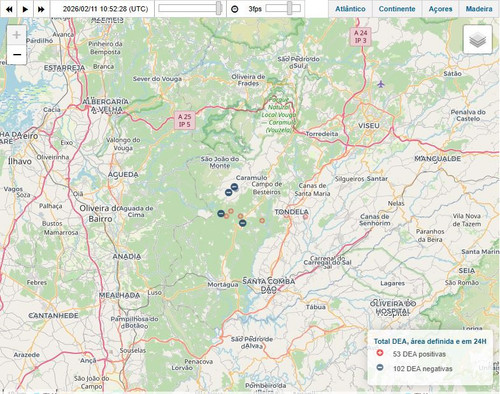Click the ANADIA town label
This screenshot has height=394, width=500.
coord(127,256)
